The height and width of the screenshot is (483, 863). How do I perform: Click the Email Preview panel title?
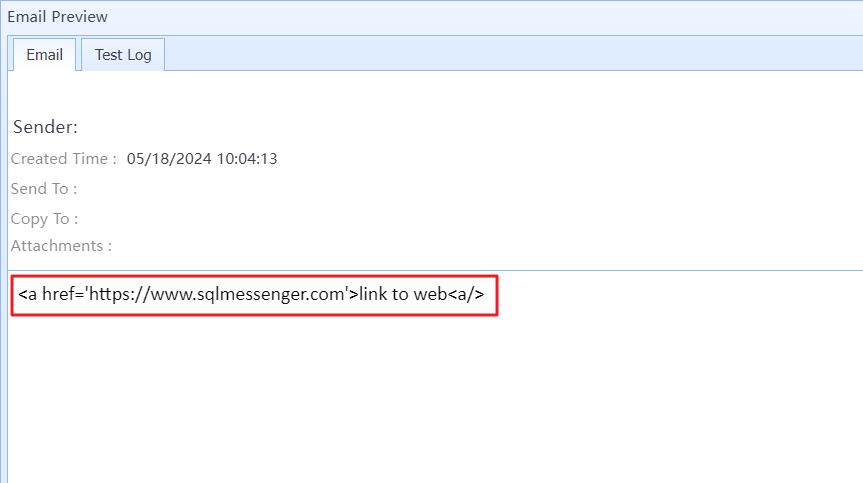pos(57,17)
